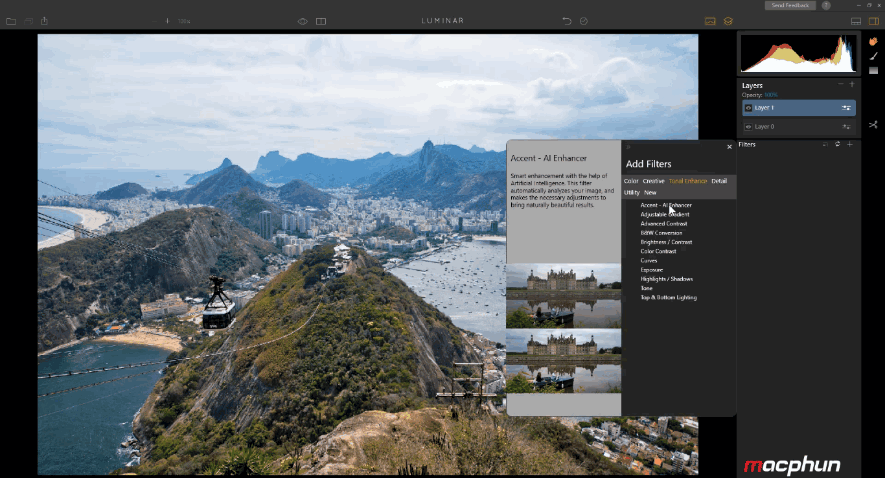This screenshot has height=478, width=885.
Task: Click the Accent - AI Enhancer description heading
Action: (549, 159)
